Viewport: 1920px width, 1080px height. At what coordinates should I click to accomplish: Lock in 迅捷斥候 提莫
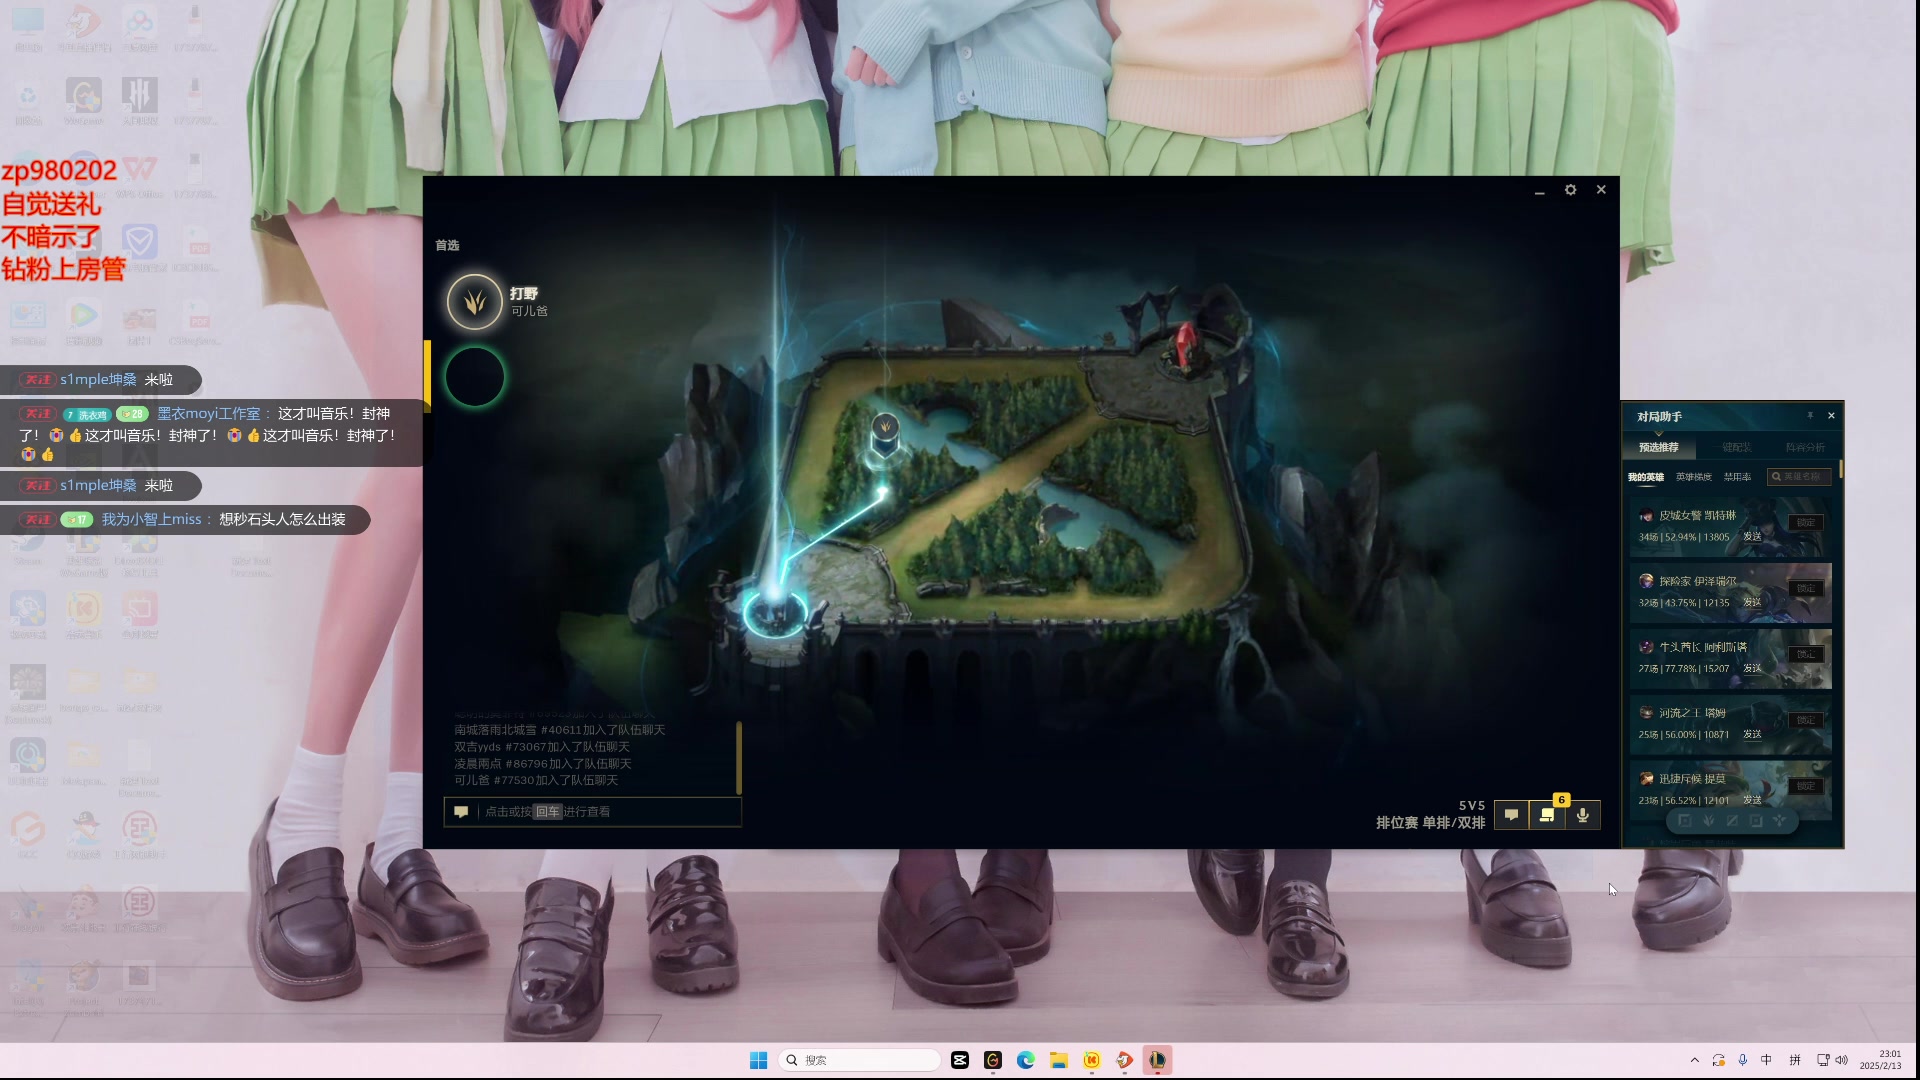click(x=1806, y=786)
